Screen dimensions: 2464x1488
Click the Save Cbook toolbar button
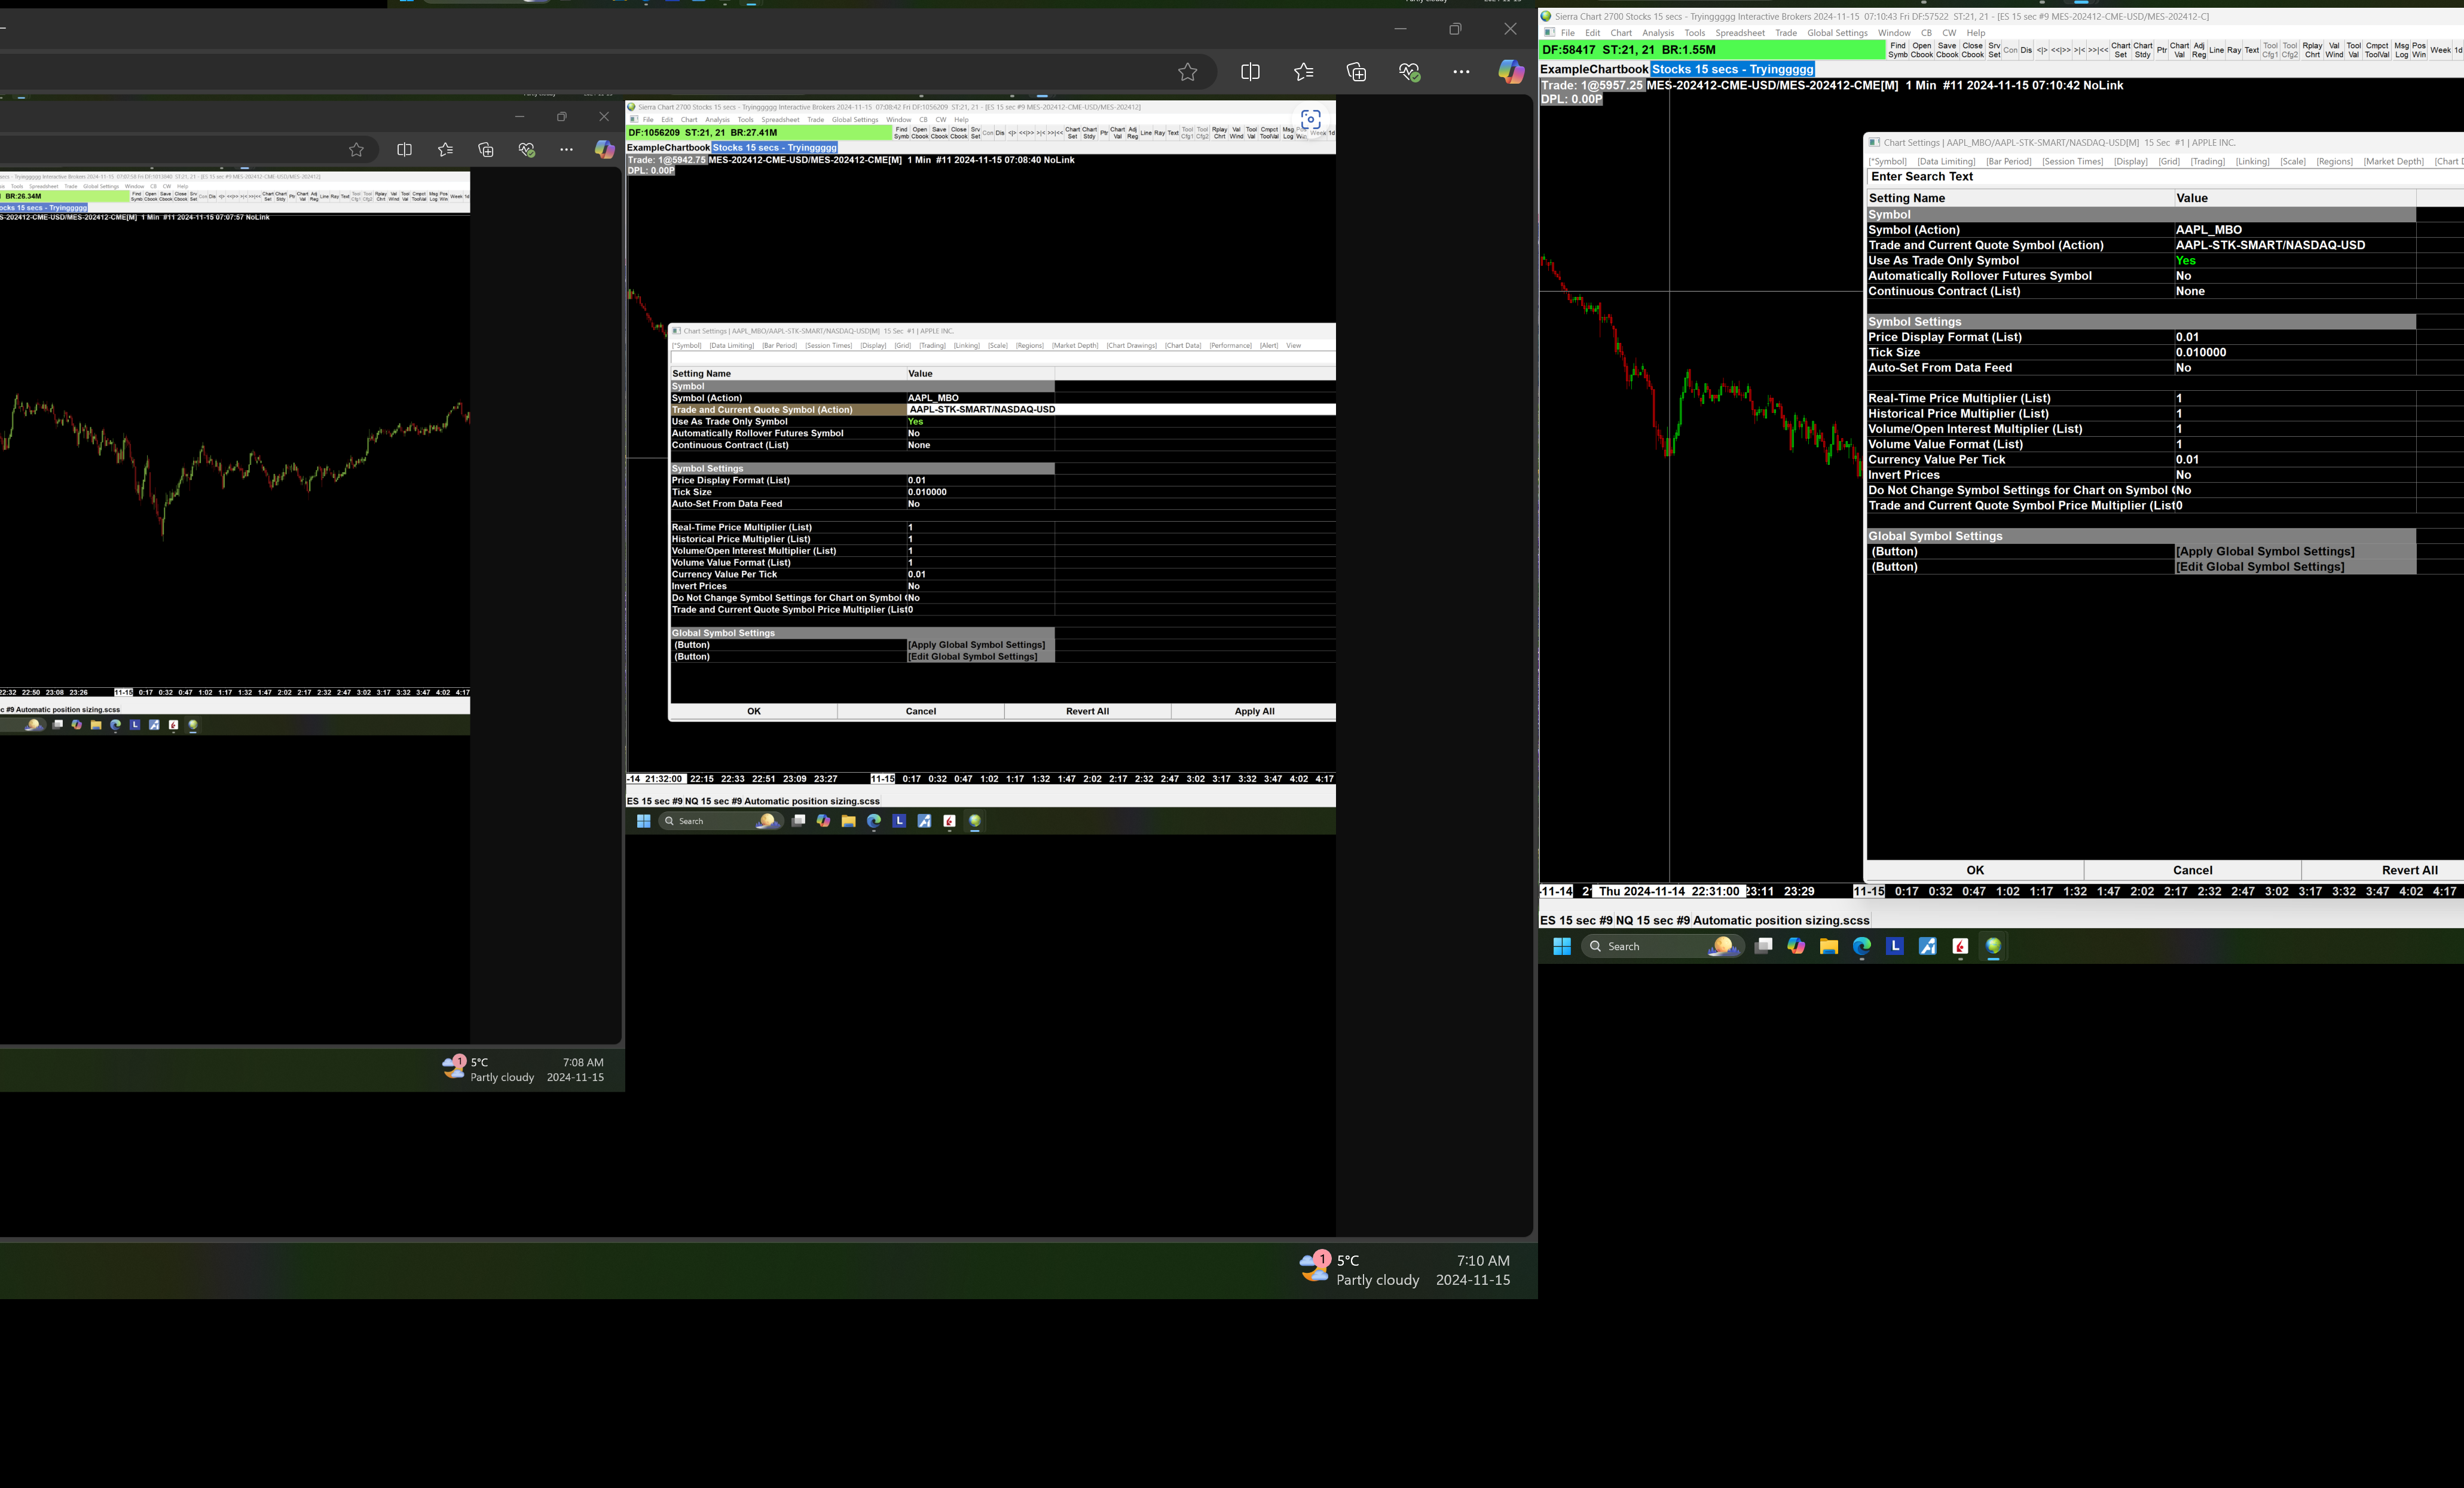pyautogui.click(x=1946, y=50)
